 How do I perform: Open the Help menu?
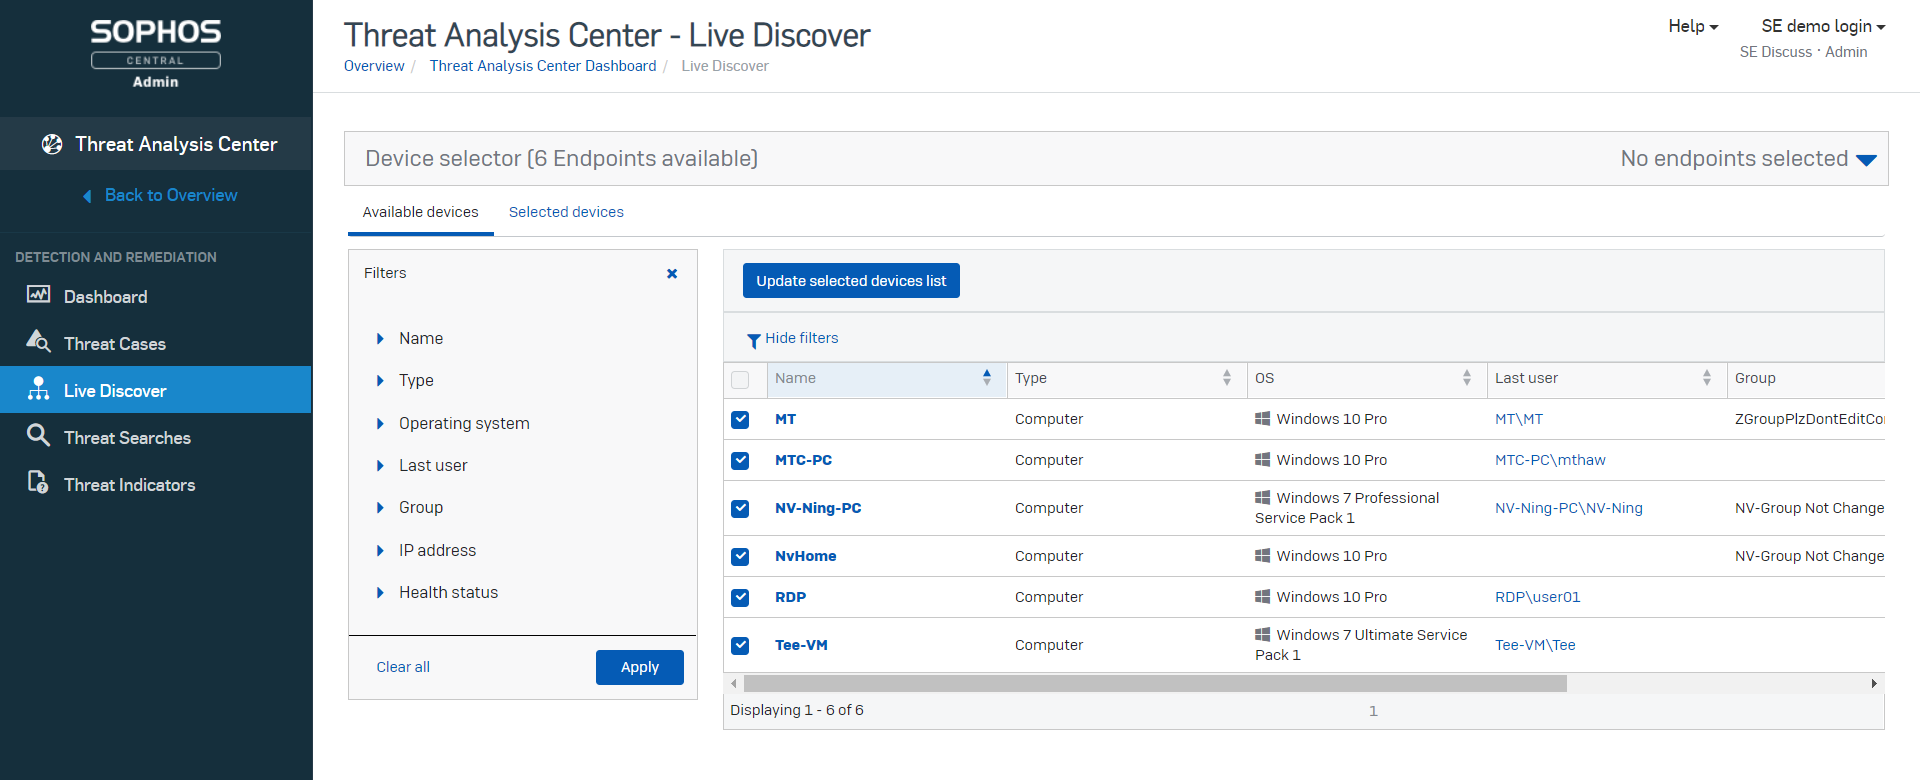(x=1692, y=27)
